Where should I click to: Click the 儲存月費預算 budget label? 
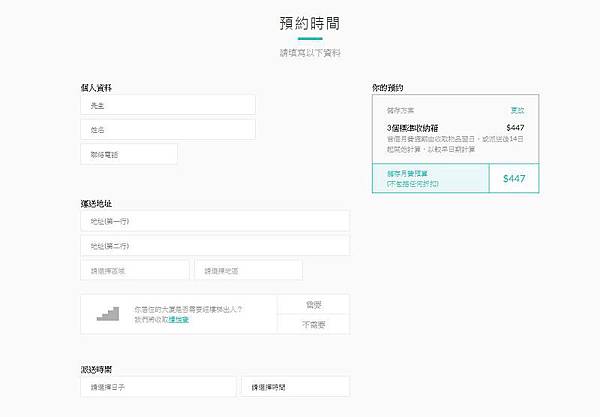tap(407, 173)
